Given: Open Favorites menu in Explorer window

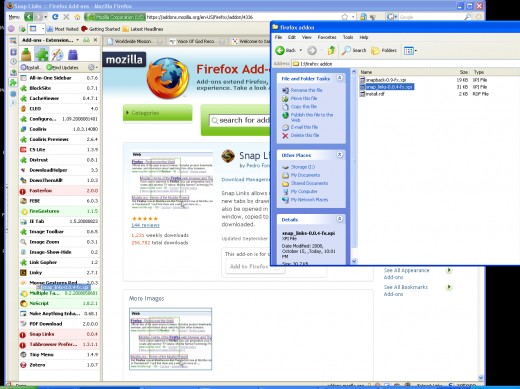Looking at the screenshot, I should coord(327,37).
